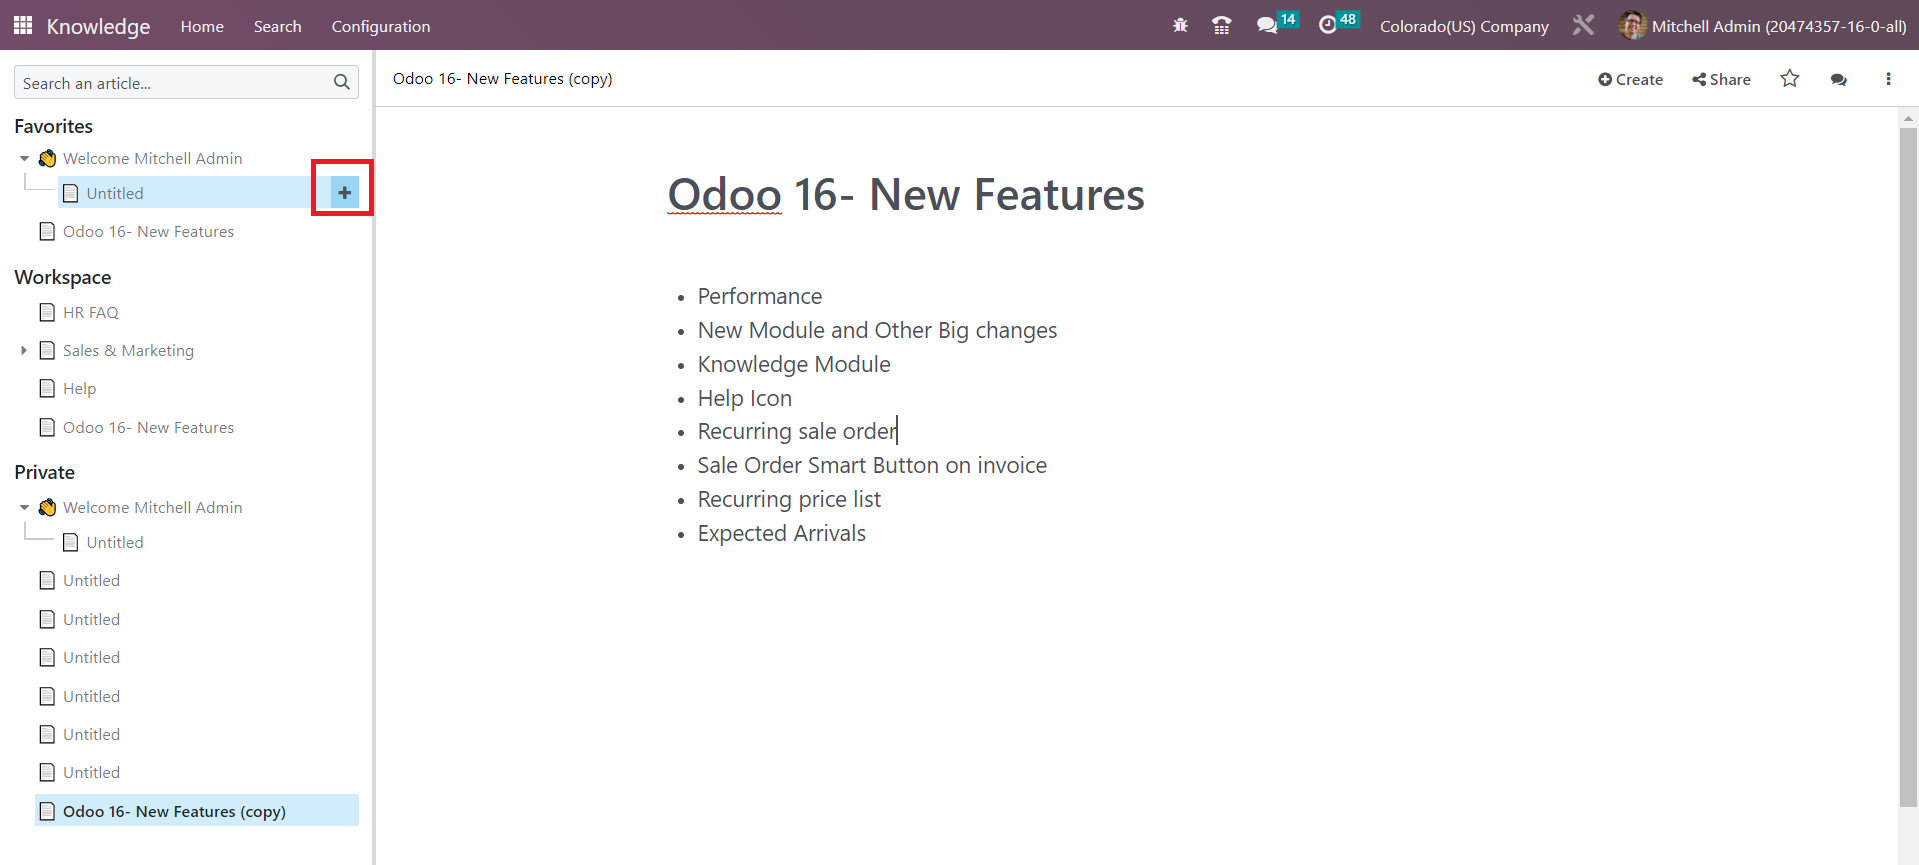The width and height of the screenshot is (1919, 865).
Task: Open the article chatter comments icon
Action: tap(1839, 79)
